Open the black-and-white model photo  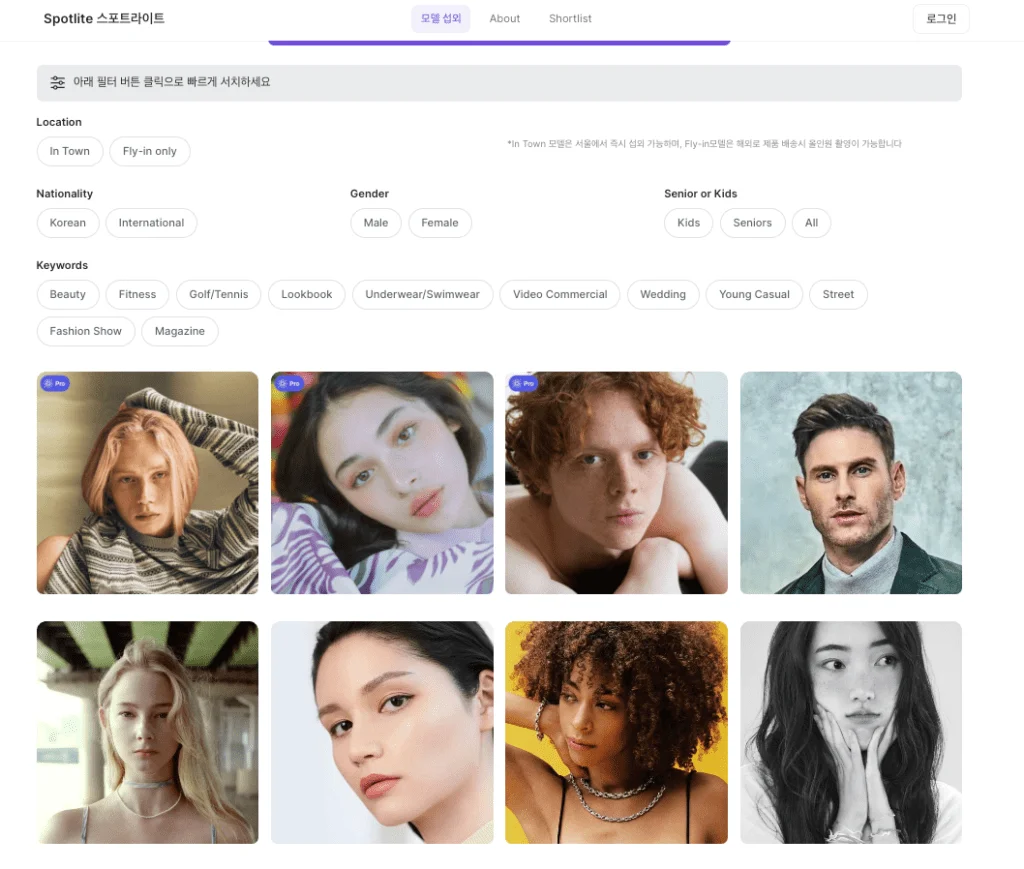pos(851,732)
